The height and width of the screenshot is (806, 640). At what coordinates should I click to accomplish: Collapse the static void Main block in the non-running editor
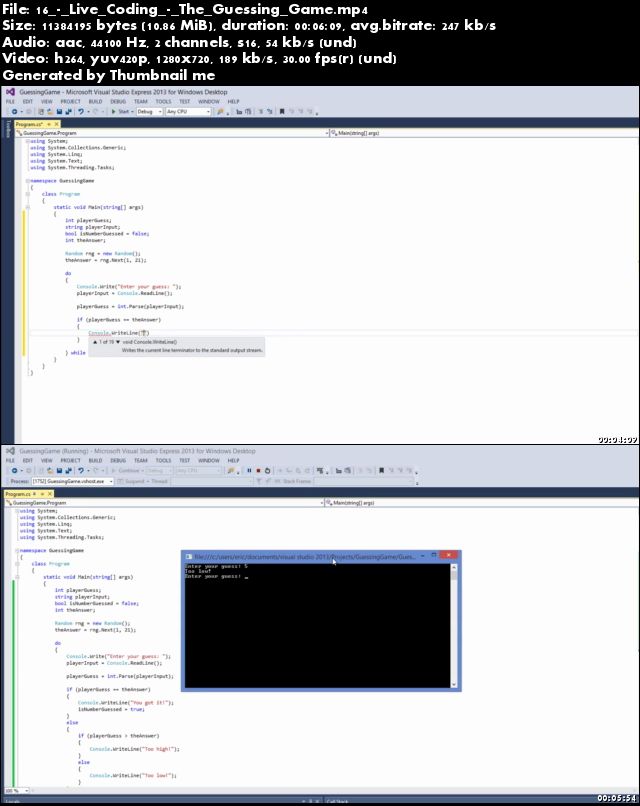pos(28,207)
